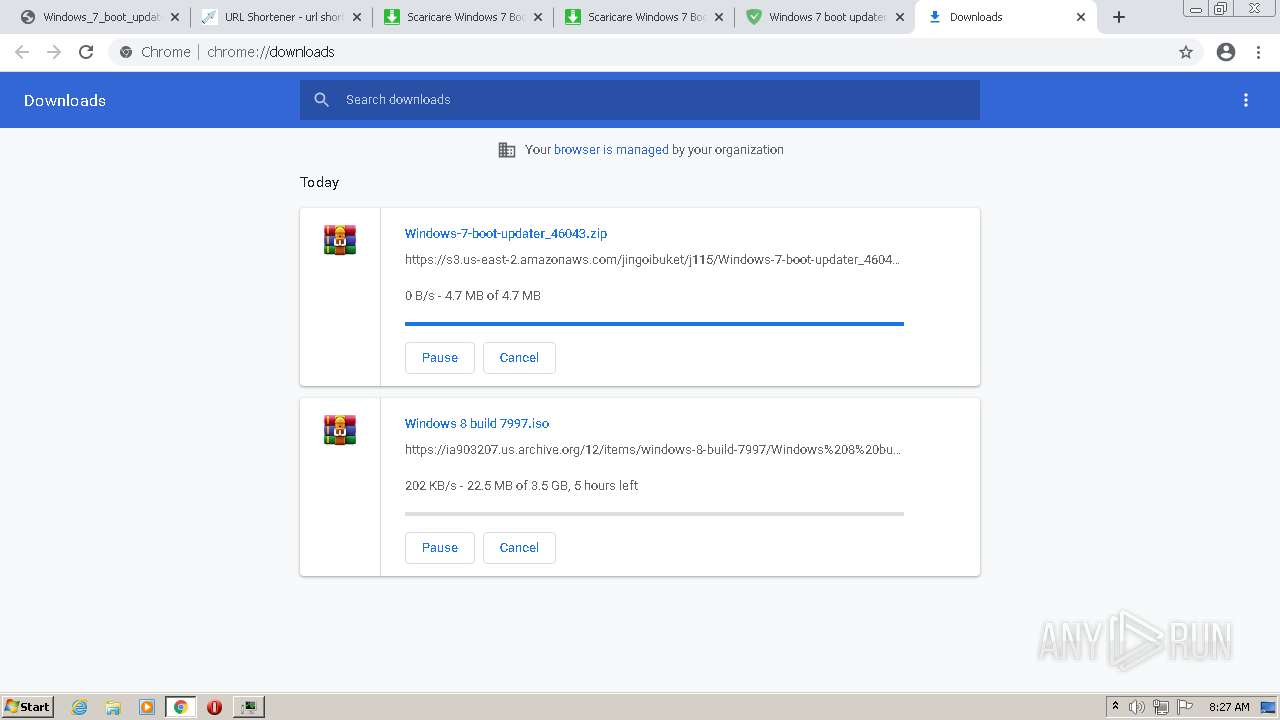Click the '0 B/s - 4.7 MB of 4.7 MB' status

click(x=473, y=295)
